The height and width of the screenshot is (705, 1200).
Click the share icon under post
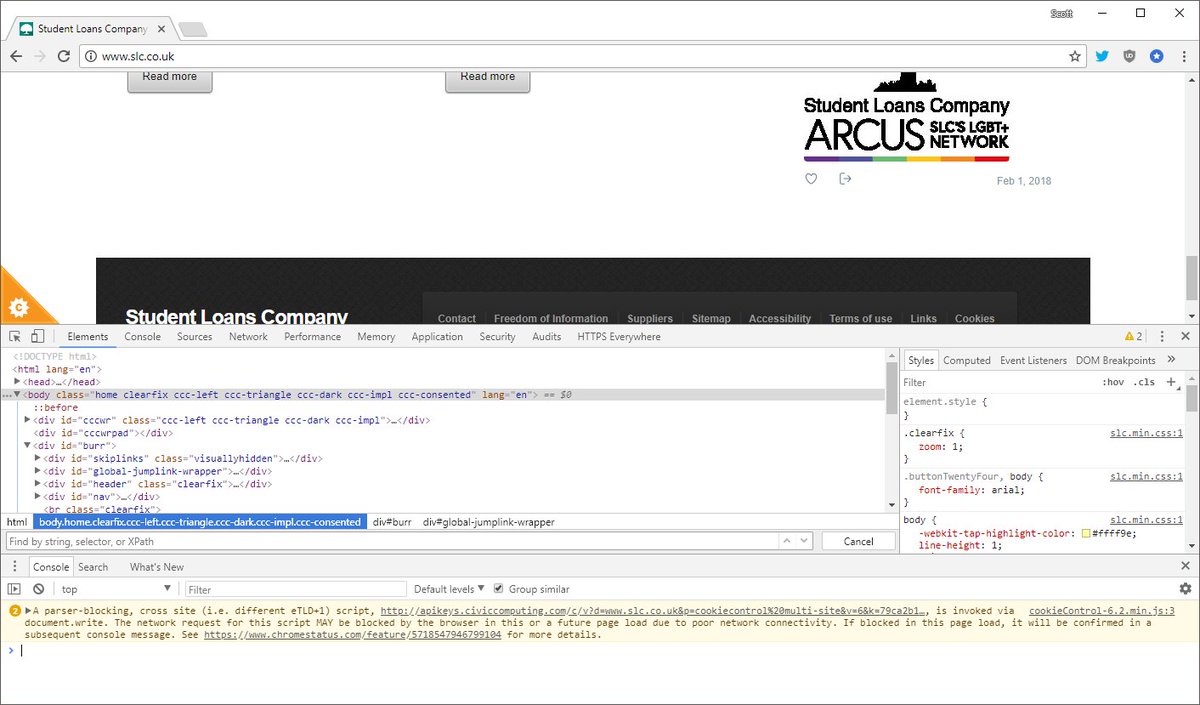(845, 179)
